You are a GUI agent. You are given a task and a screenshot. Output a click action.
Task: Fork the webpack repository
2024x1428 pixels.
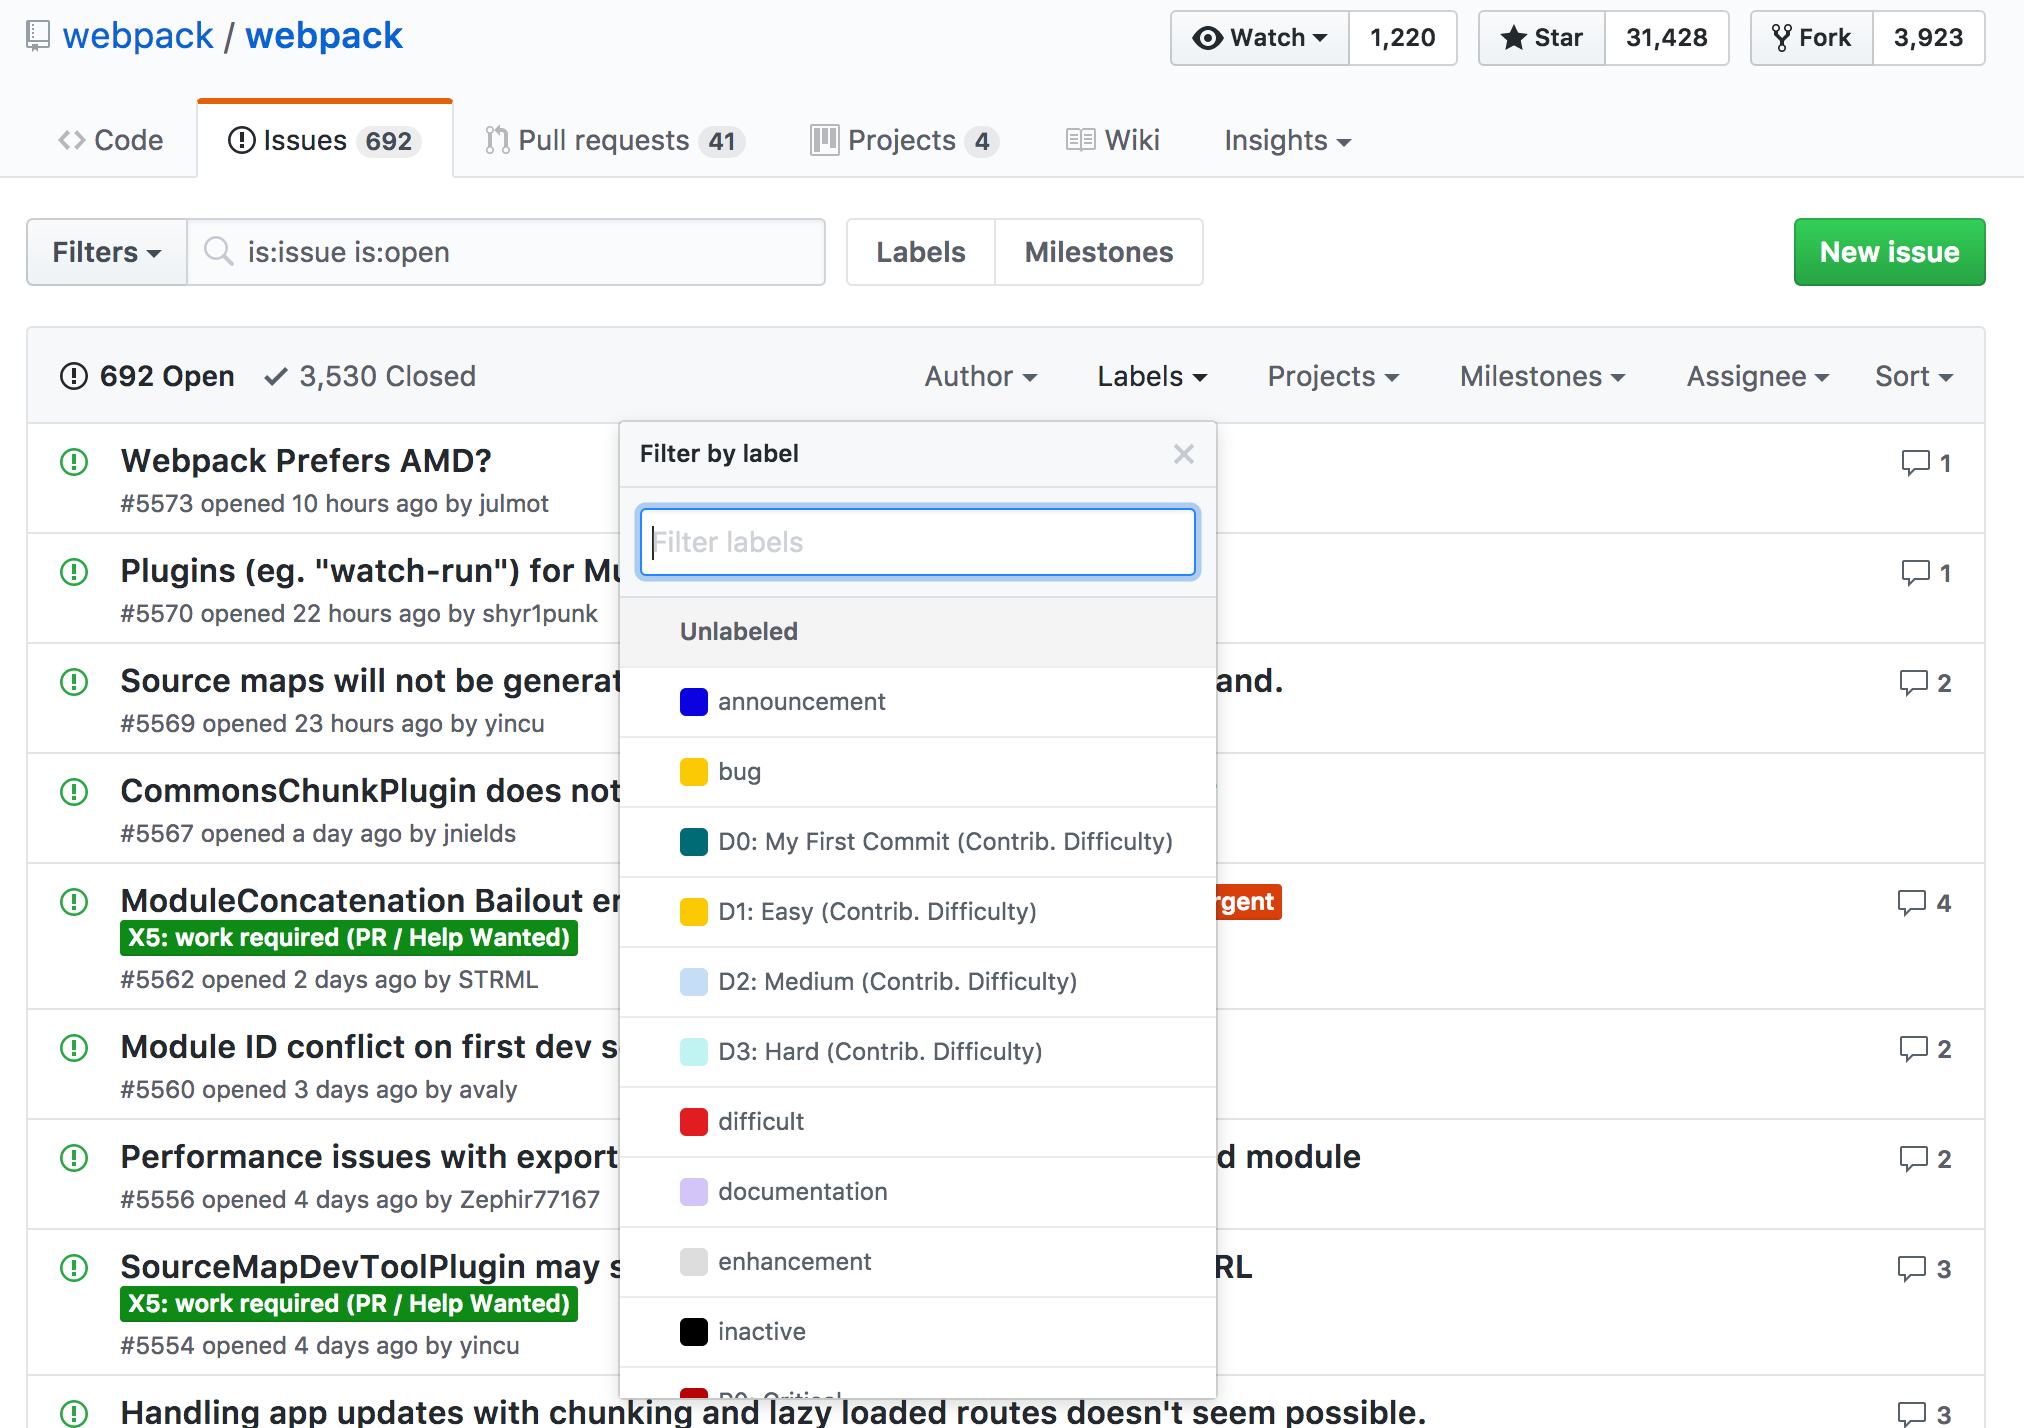(1812, 38)
